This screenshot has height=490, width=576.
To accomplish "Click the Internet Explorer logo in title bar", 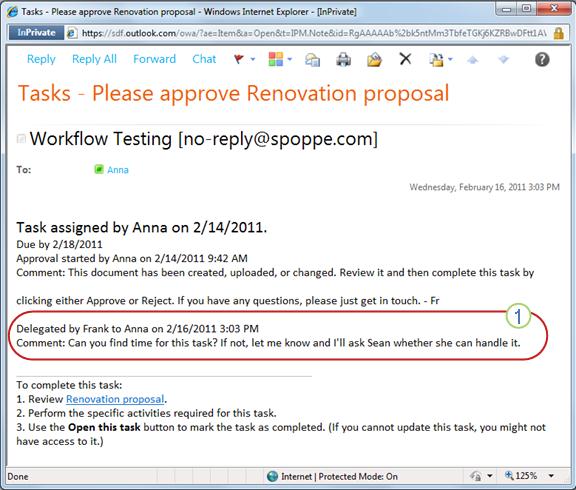I will (12, 11).
